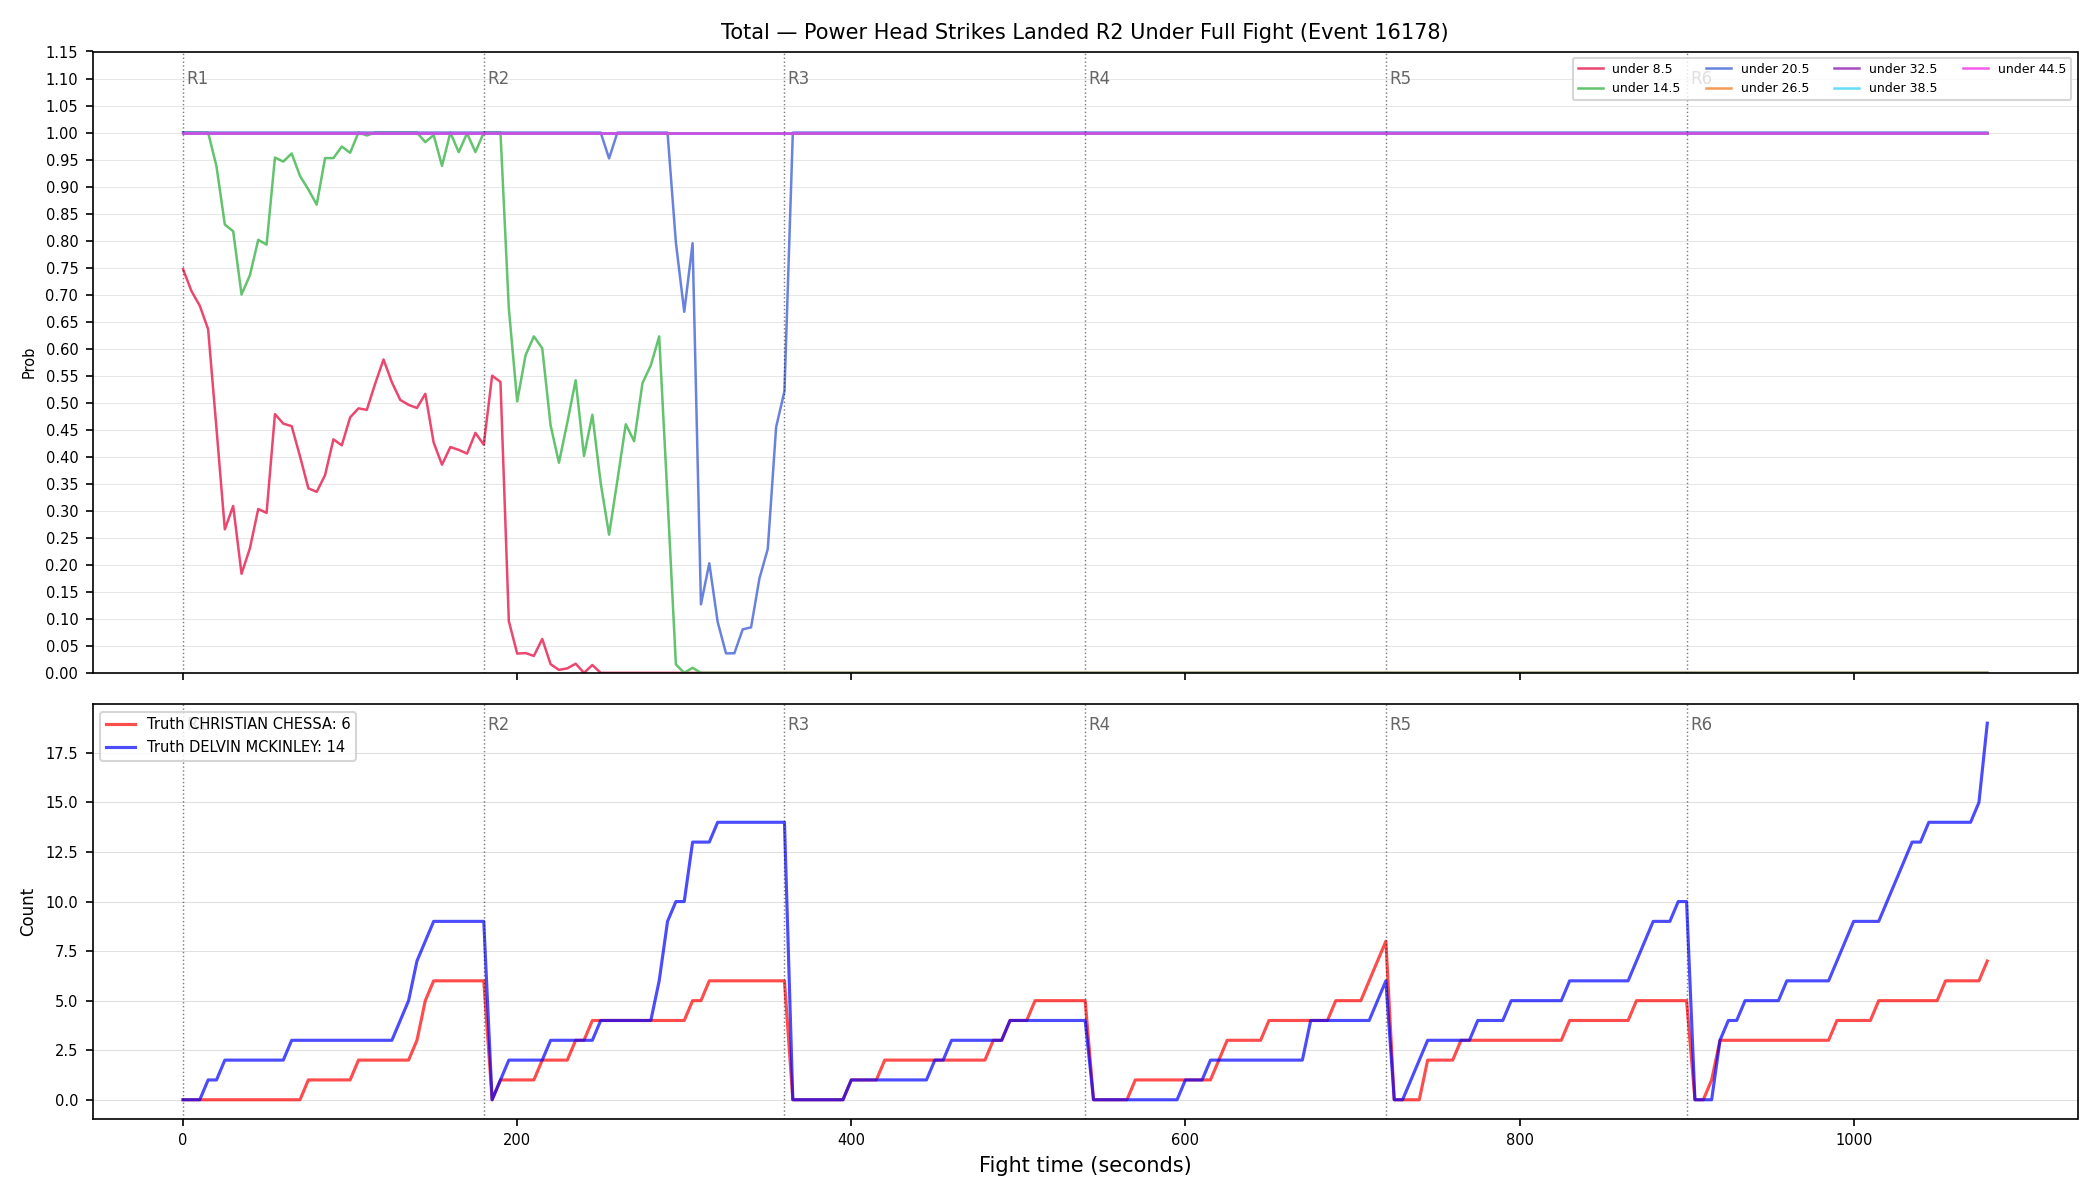2100x1200 pixels.
Task: Click the 1.00 tick on the Prob axis
Action: pyautogui.click(x=62, y=133)
